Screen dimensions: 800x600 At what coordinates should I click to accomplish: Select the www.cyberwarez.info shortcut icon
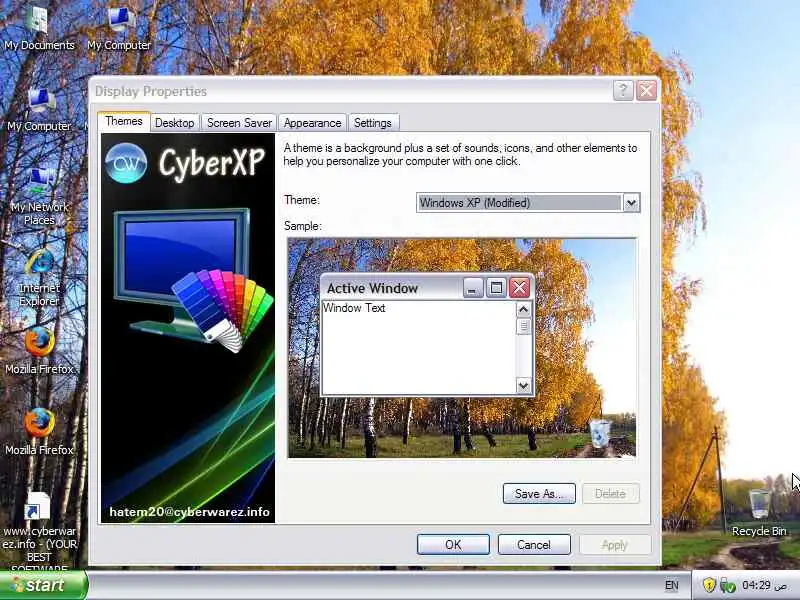[39, 531]
